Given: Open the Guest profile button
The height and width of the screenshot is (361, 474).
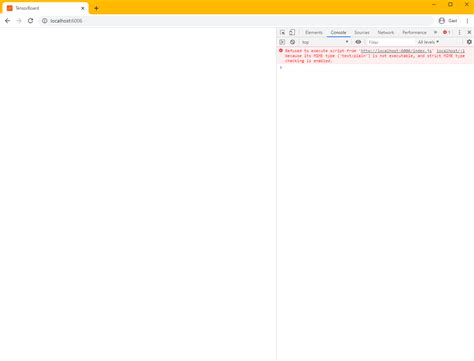Looking at the screenshot, I should [448, 21].
